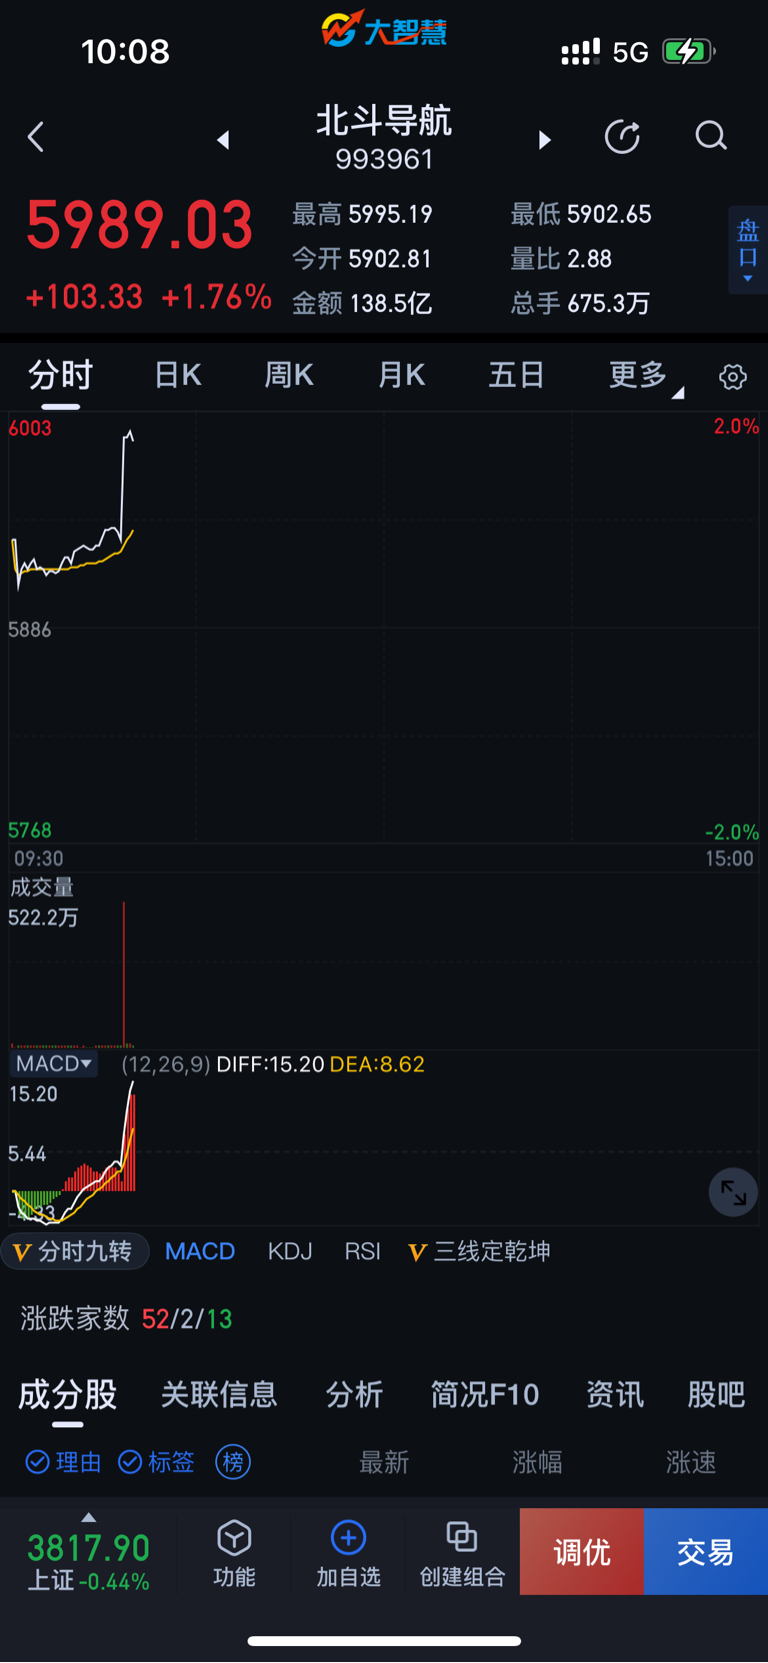The image size is (768, 1663).
Task: Open the MACD indicator dropdown
Action: (x=54, y=1063)
